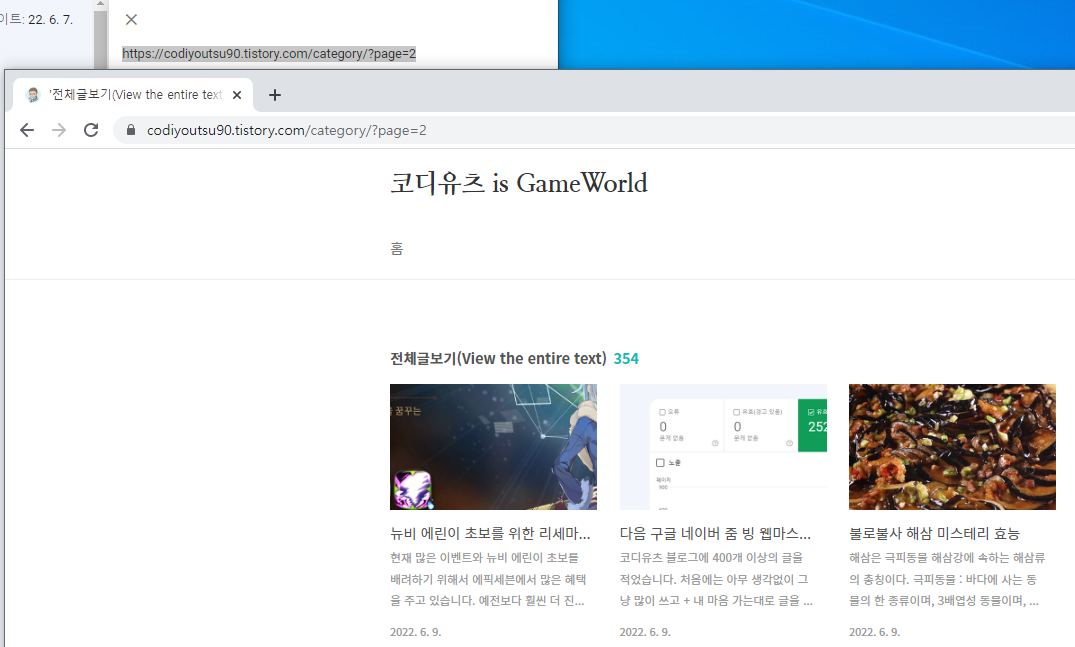The image size is (1075, 647).
Task: Click the highlighted URL in the background window
Action: coord(269,53)
